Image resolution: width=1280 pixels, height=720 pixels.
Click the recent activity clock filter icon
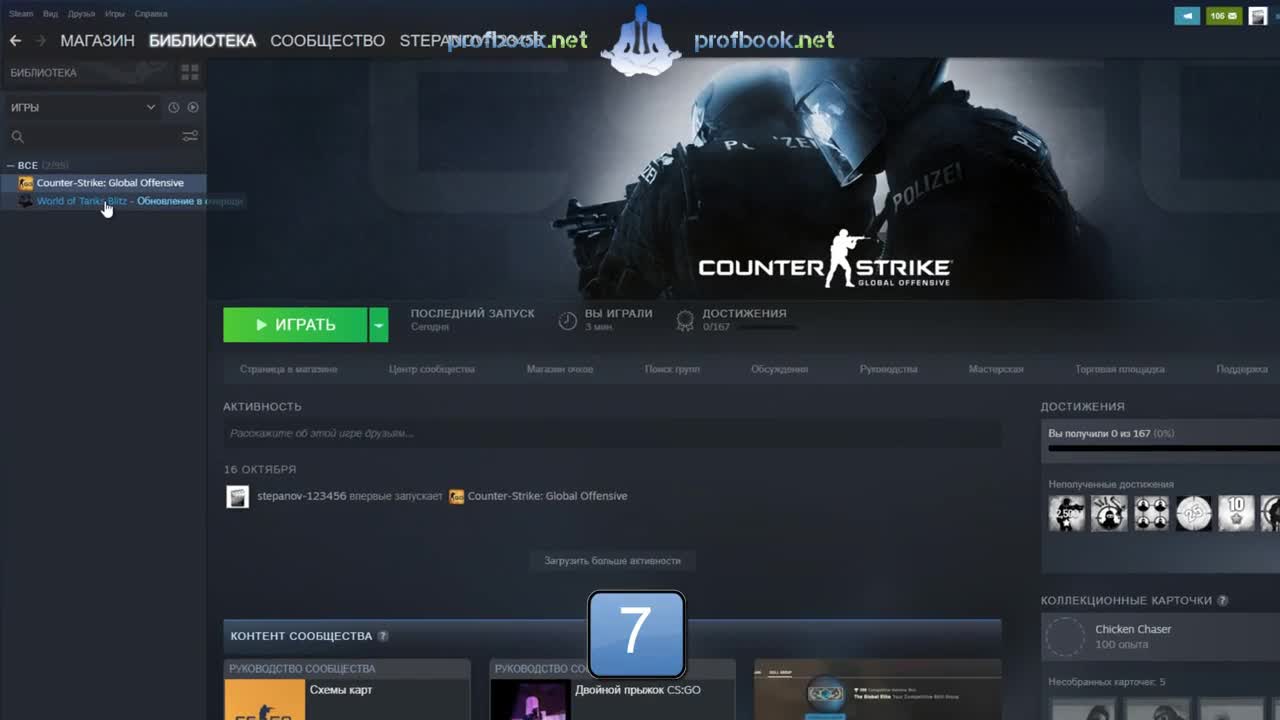(173, 107)
